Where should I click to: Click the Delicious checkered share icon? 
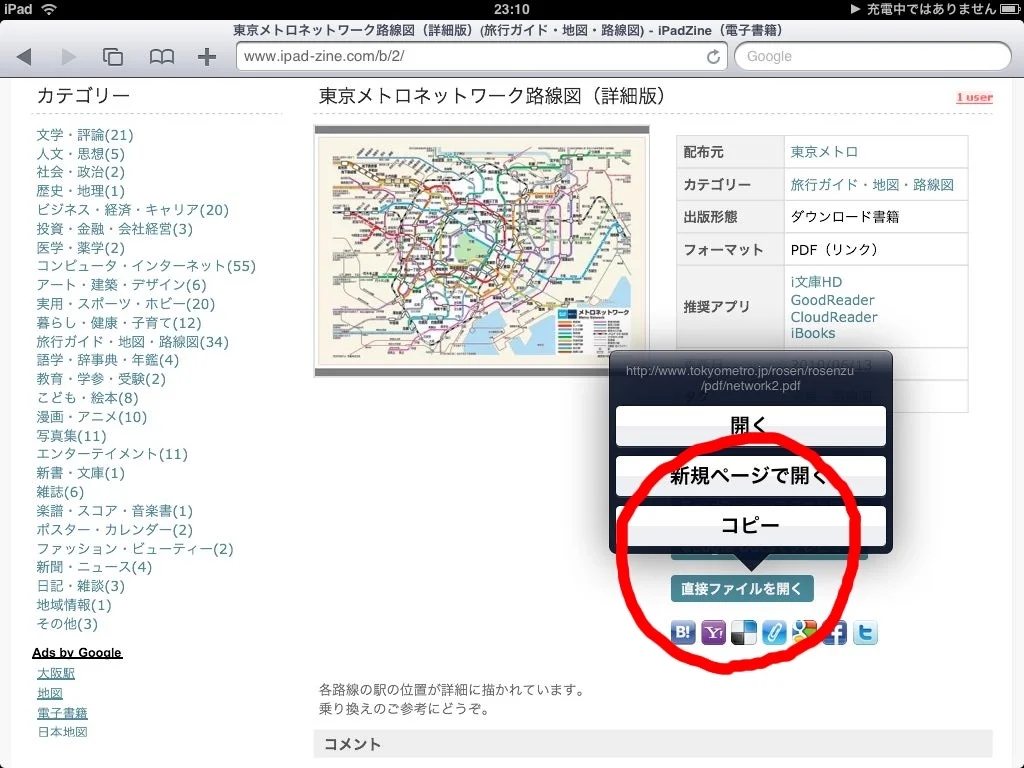[x=744, y=632]
